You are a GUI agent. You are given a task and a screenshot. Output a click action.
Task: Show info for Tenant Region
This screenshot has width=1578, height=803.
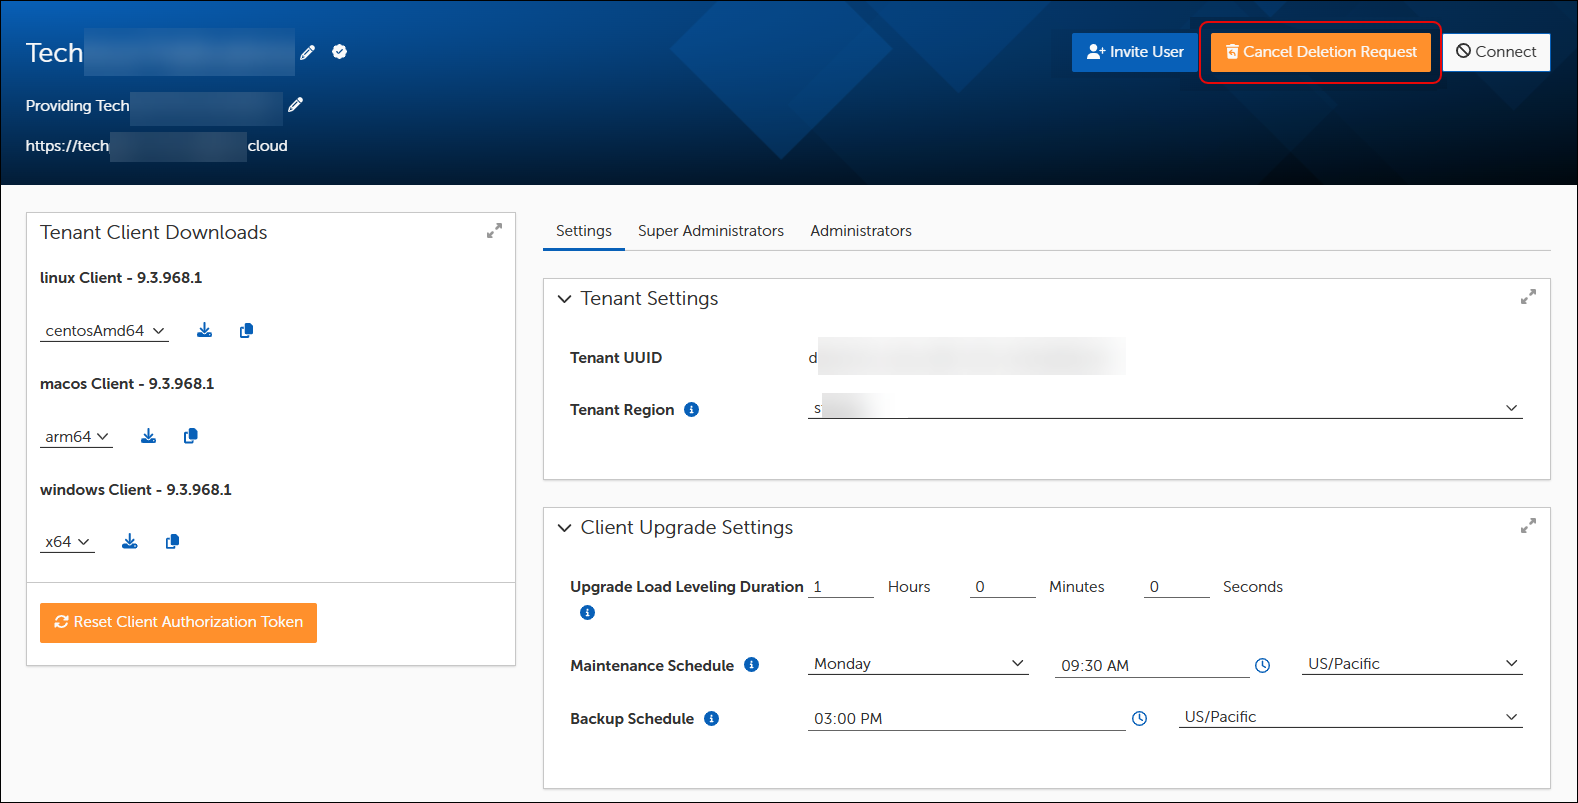[691, 409]
